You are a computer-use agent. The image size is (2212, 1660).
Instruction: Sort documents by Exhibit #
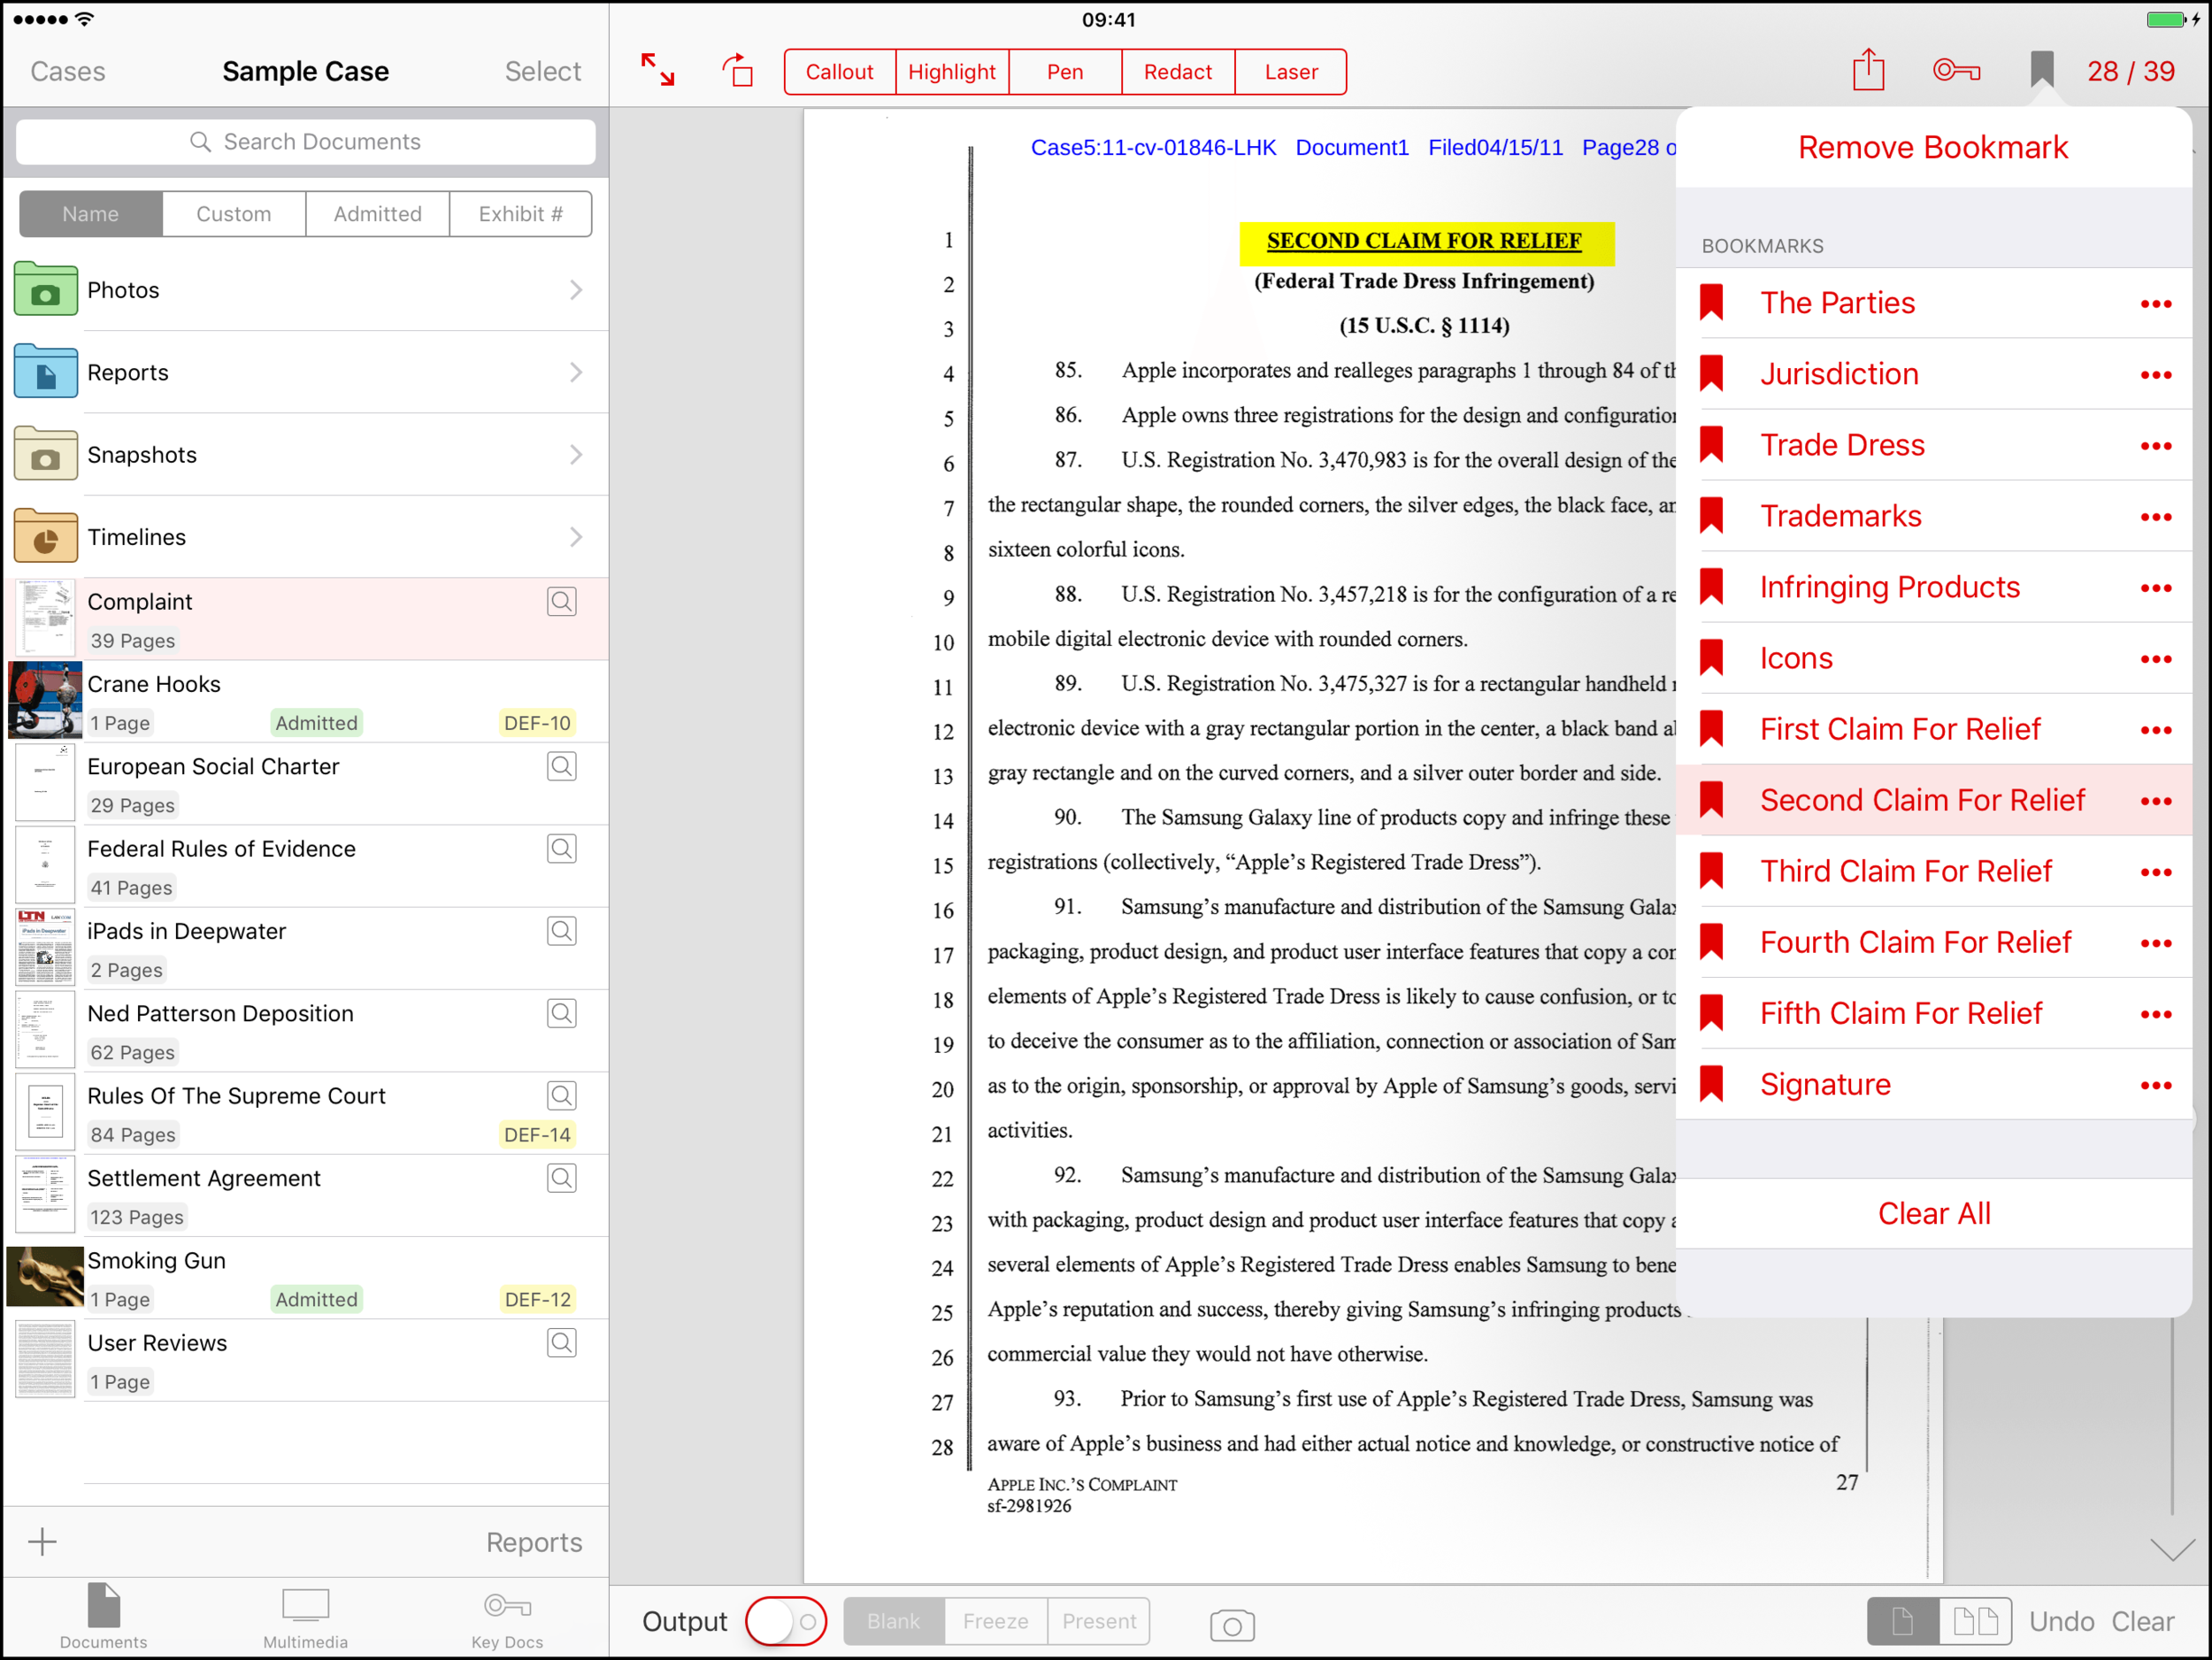coord(521,214)
